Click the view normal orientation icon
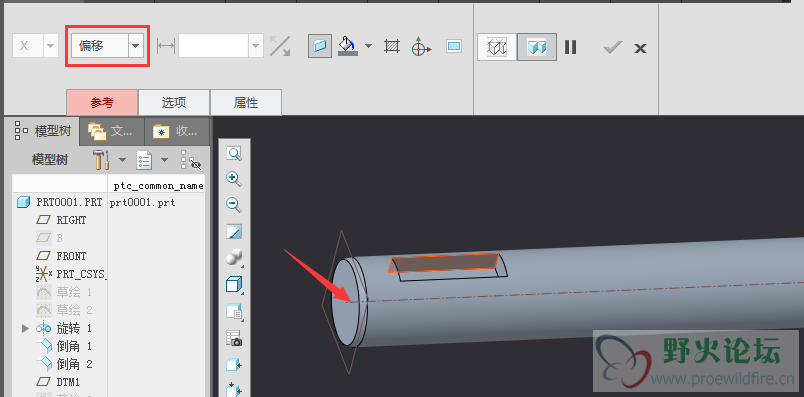Screen dimensions: 804x397 click(x=234, y=365)
